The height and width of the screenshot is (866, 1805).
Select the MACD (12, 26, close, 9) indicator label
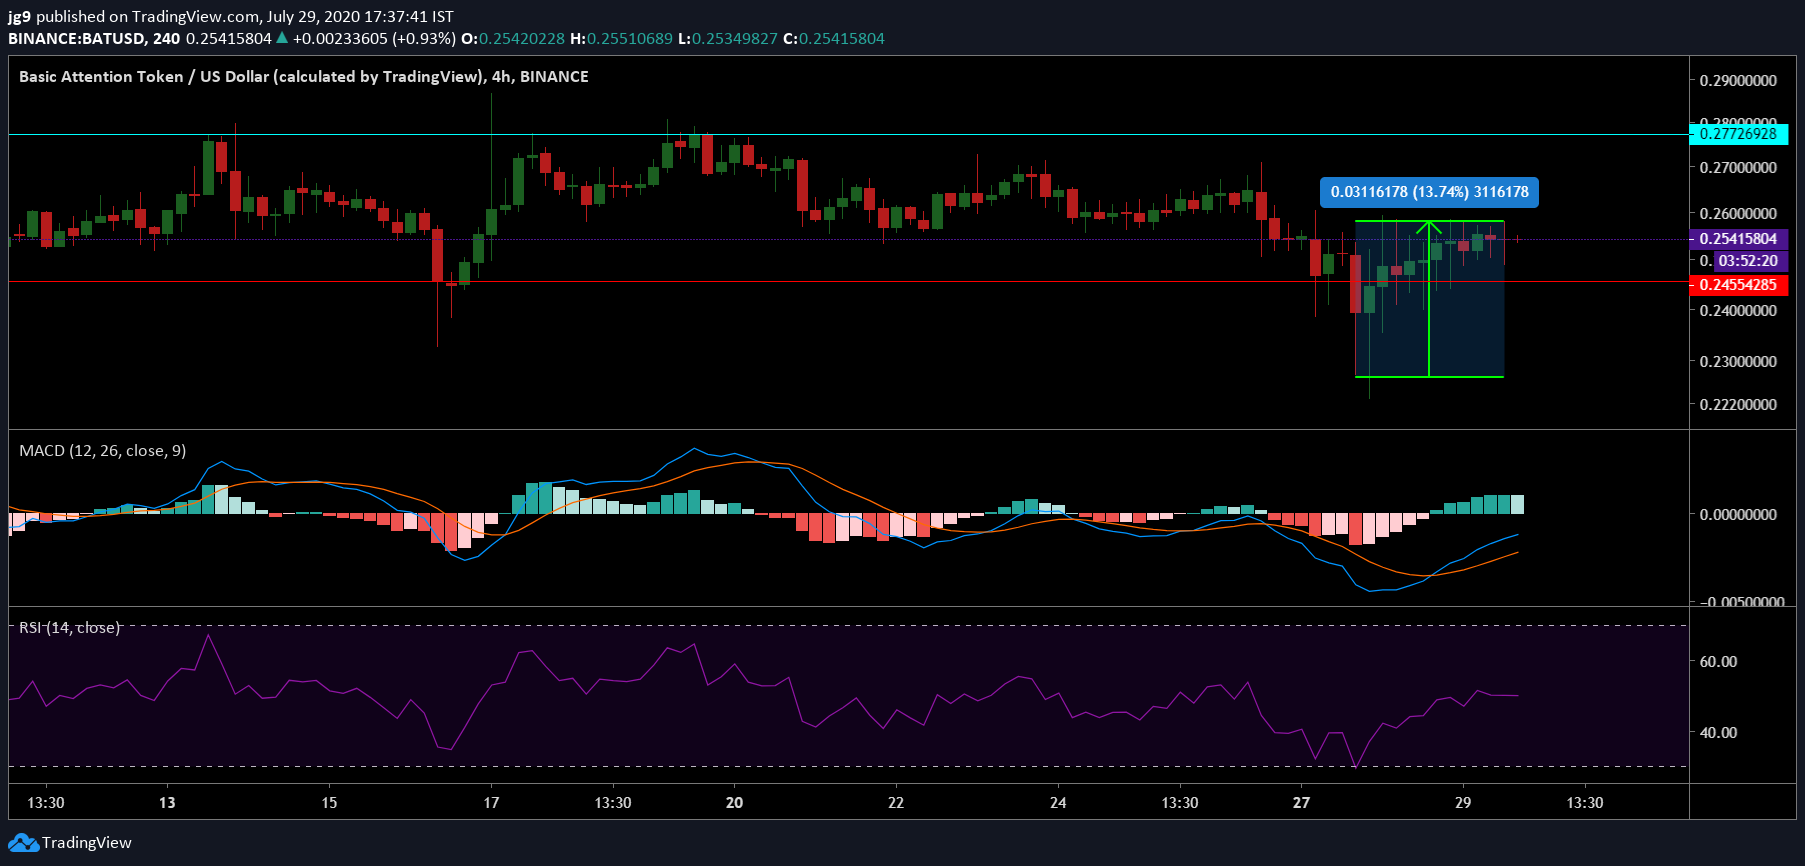pos(102,451)
